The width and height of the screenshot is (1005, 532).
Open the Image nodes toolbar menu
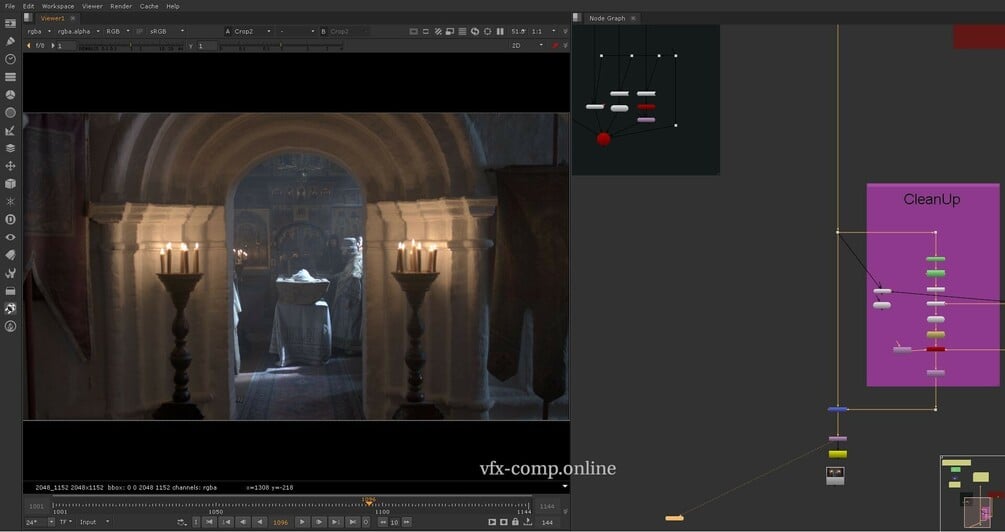click(10, 23)
